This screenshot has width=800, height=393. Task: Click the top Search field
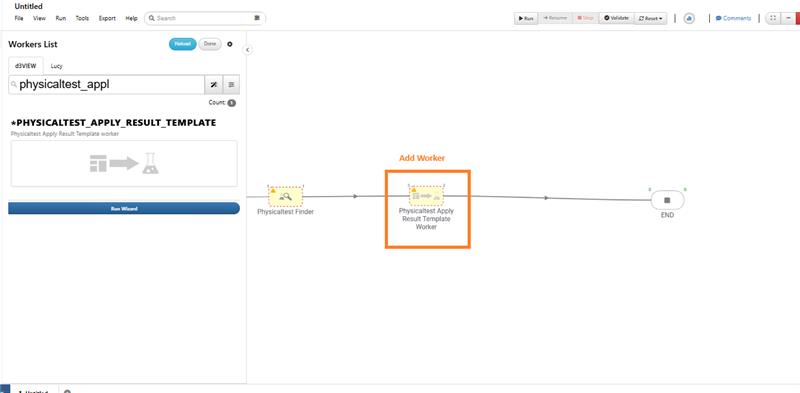tap(205, 18)
